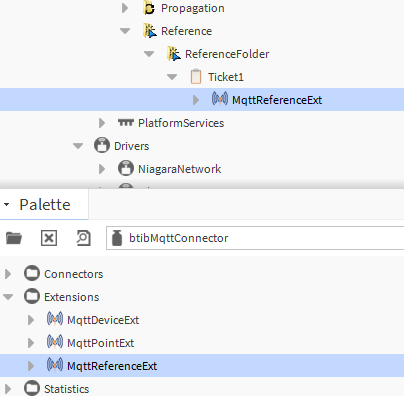The width and height of the screenshot is (404, 396).
Task: Select MqttDeviceExt antenna icon in palette
Action: 55,319
